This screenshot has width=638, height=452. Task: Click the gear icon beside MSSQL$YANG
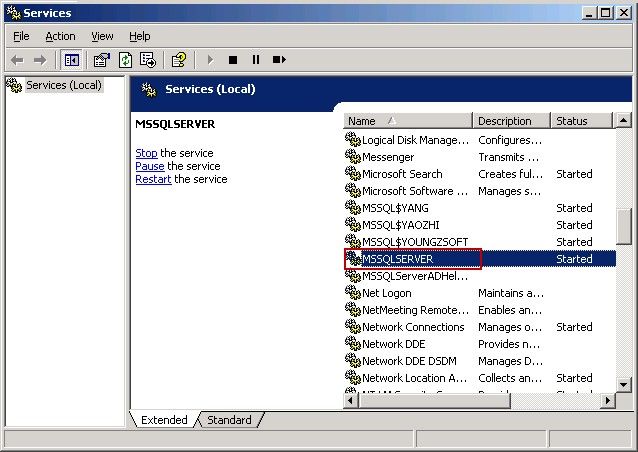click(353, 208)
